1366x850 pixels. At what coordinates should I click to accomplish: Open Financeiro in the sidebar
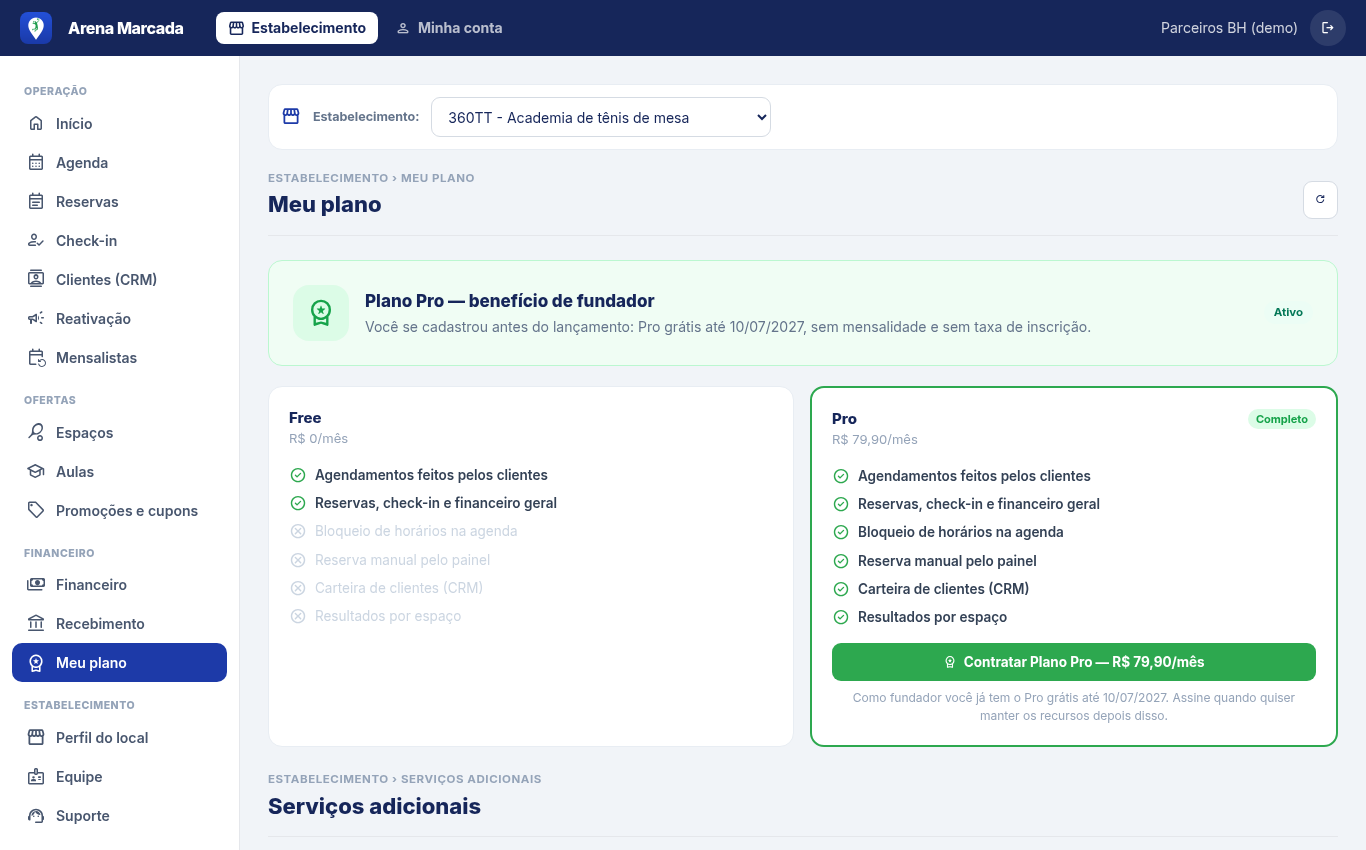click(x=119, y=585)
